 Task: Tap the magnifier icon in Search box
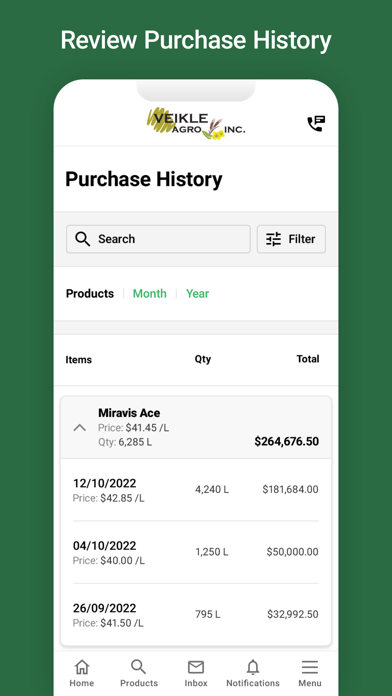tap(83, 239)
